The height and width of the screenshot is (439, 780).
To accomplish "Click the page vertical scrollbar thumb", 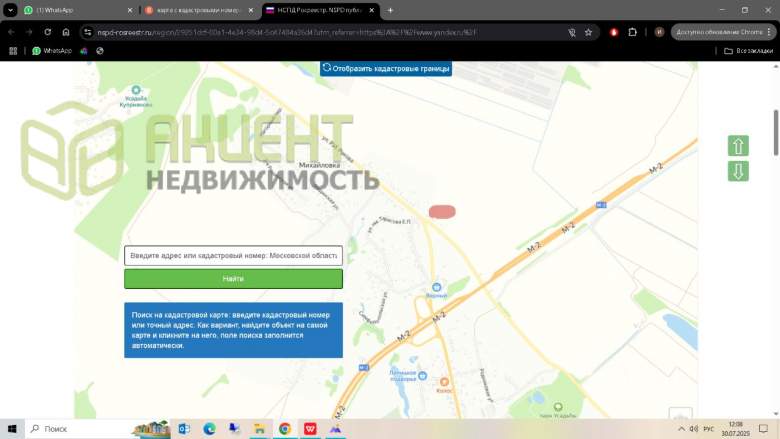I will click(776, 132).
